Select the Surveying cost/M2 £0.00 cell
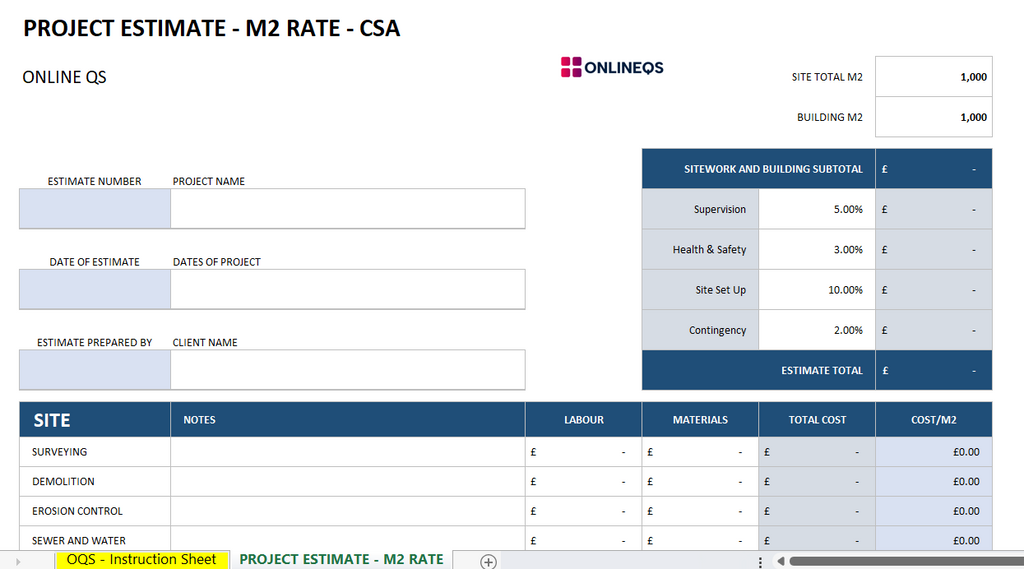Screen dimensions: 1024x569 pos(934,452)
